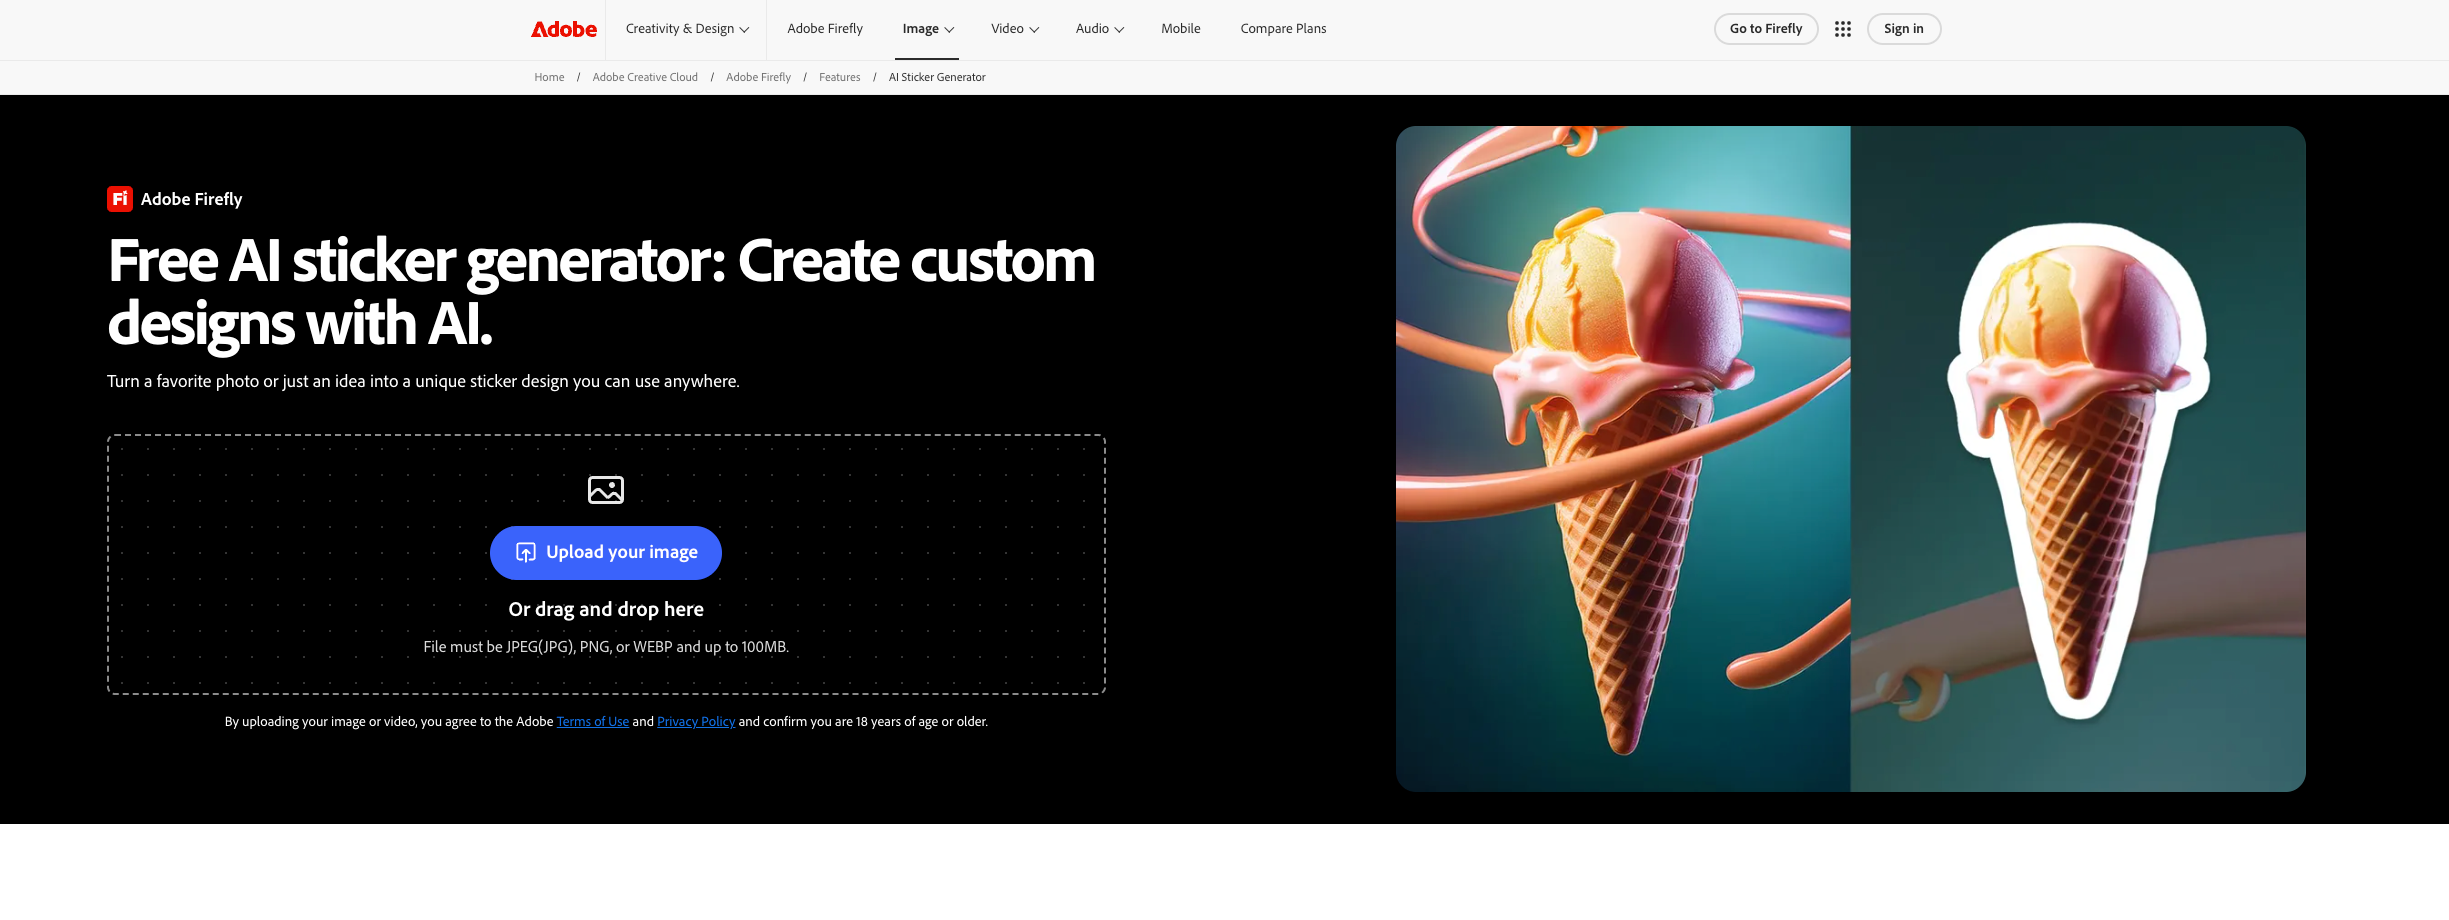
Task: Open the app switcher grid icon
Action: (x=1843, y=29)
